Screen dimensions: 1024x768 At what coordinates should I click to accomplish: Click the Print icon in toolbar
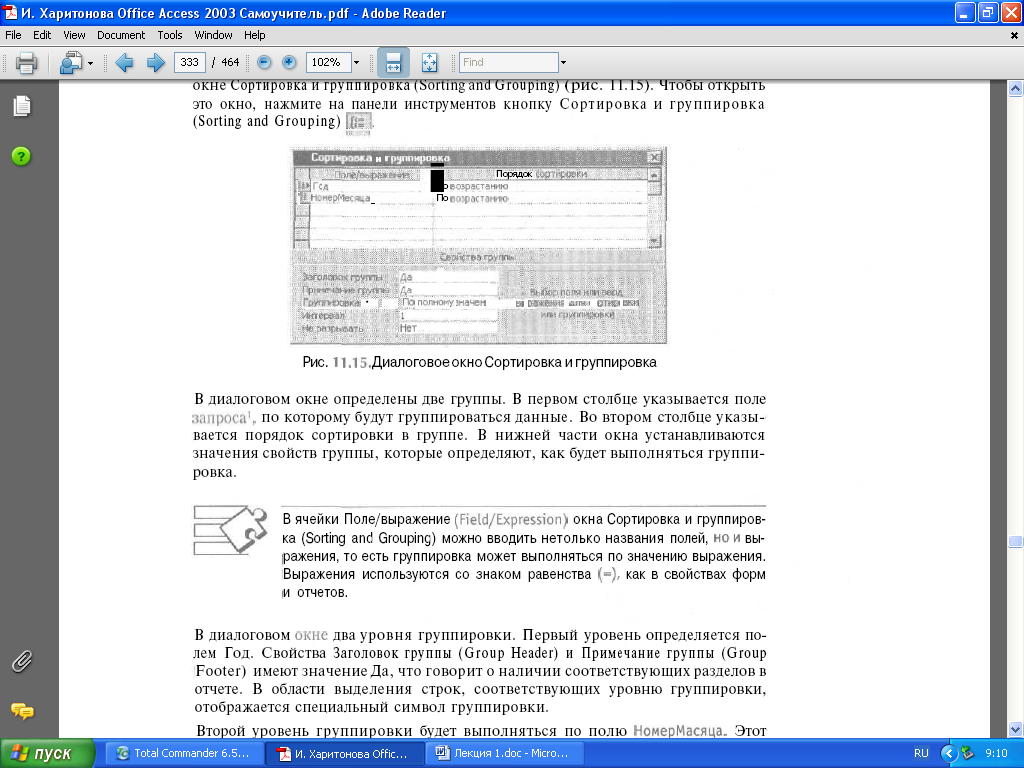26,63
